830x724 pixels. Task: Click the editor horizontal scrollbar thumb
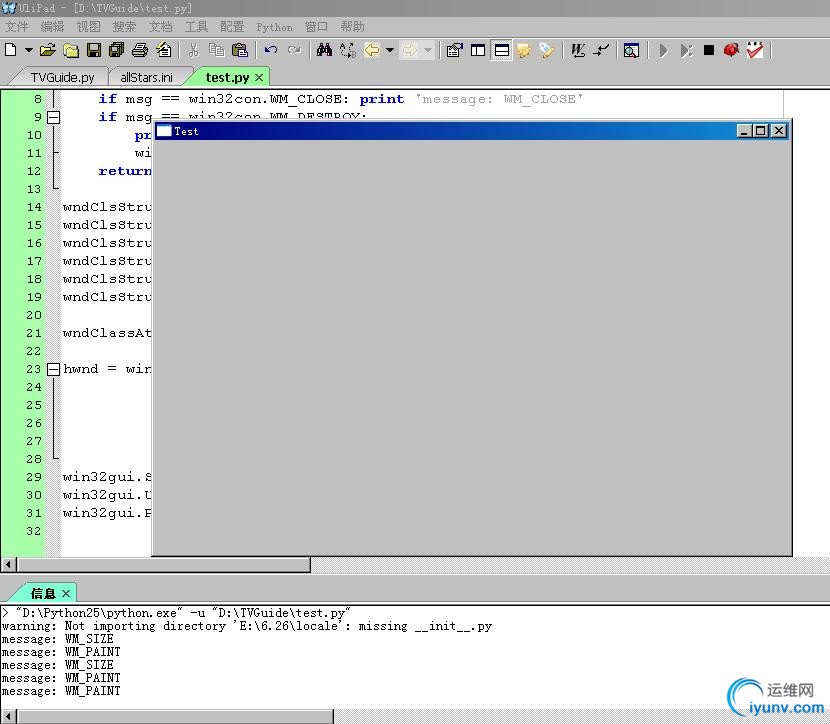click(x=164, y=565)
